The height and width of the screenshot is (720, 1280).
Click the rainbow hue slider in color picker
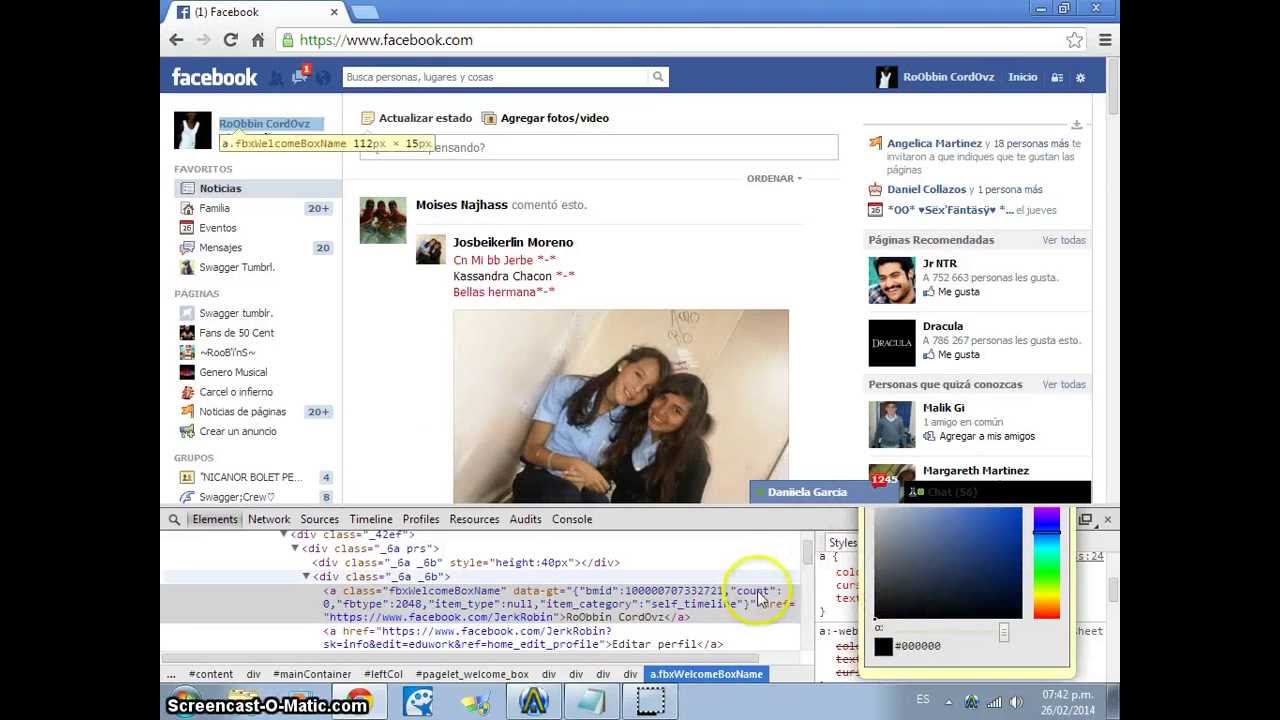coord(1046,563)
